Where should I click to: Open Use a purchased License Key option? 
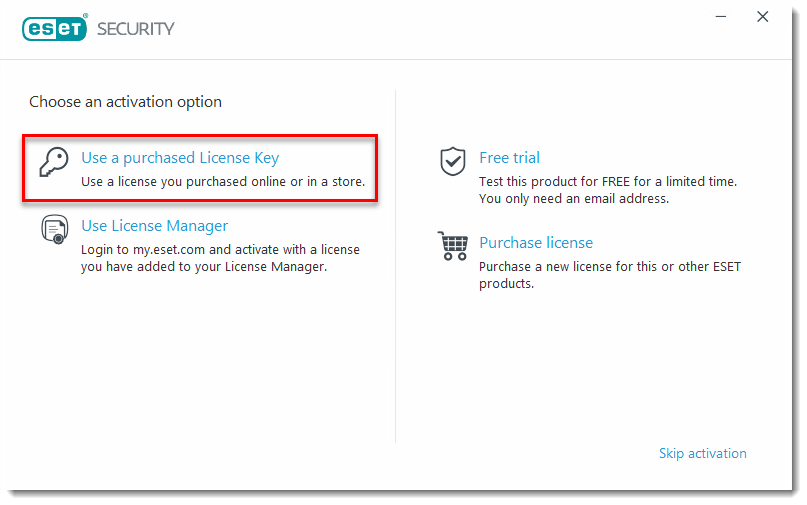[180, 158]
